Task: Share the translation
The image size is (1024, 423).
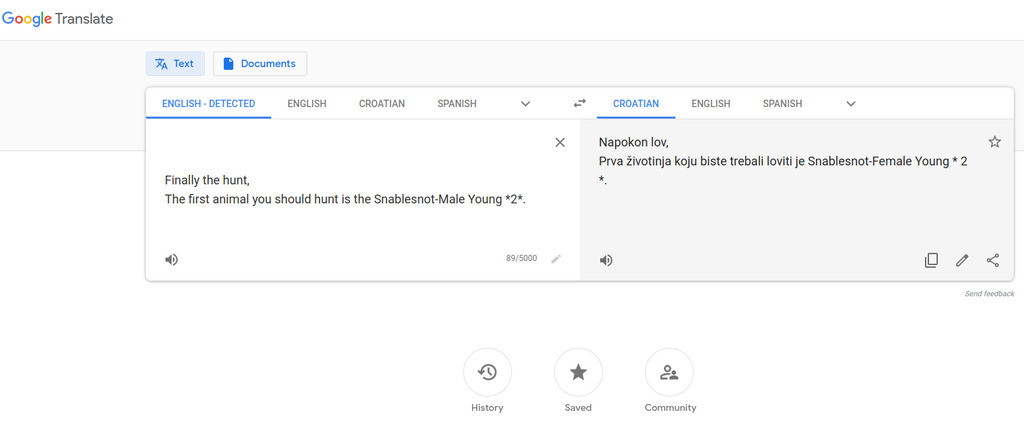Action: click(993, 260)
